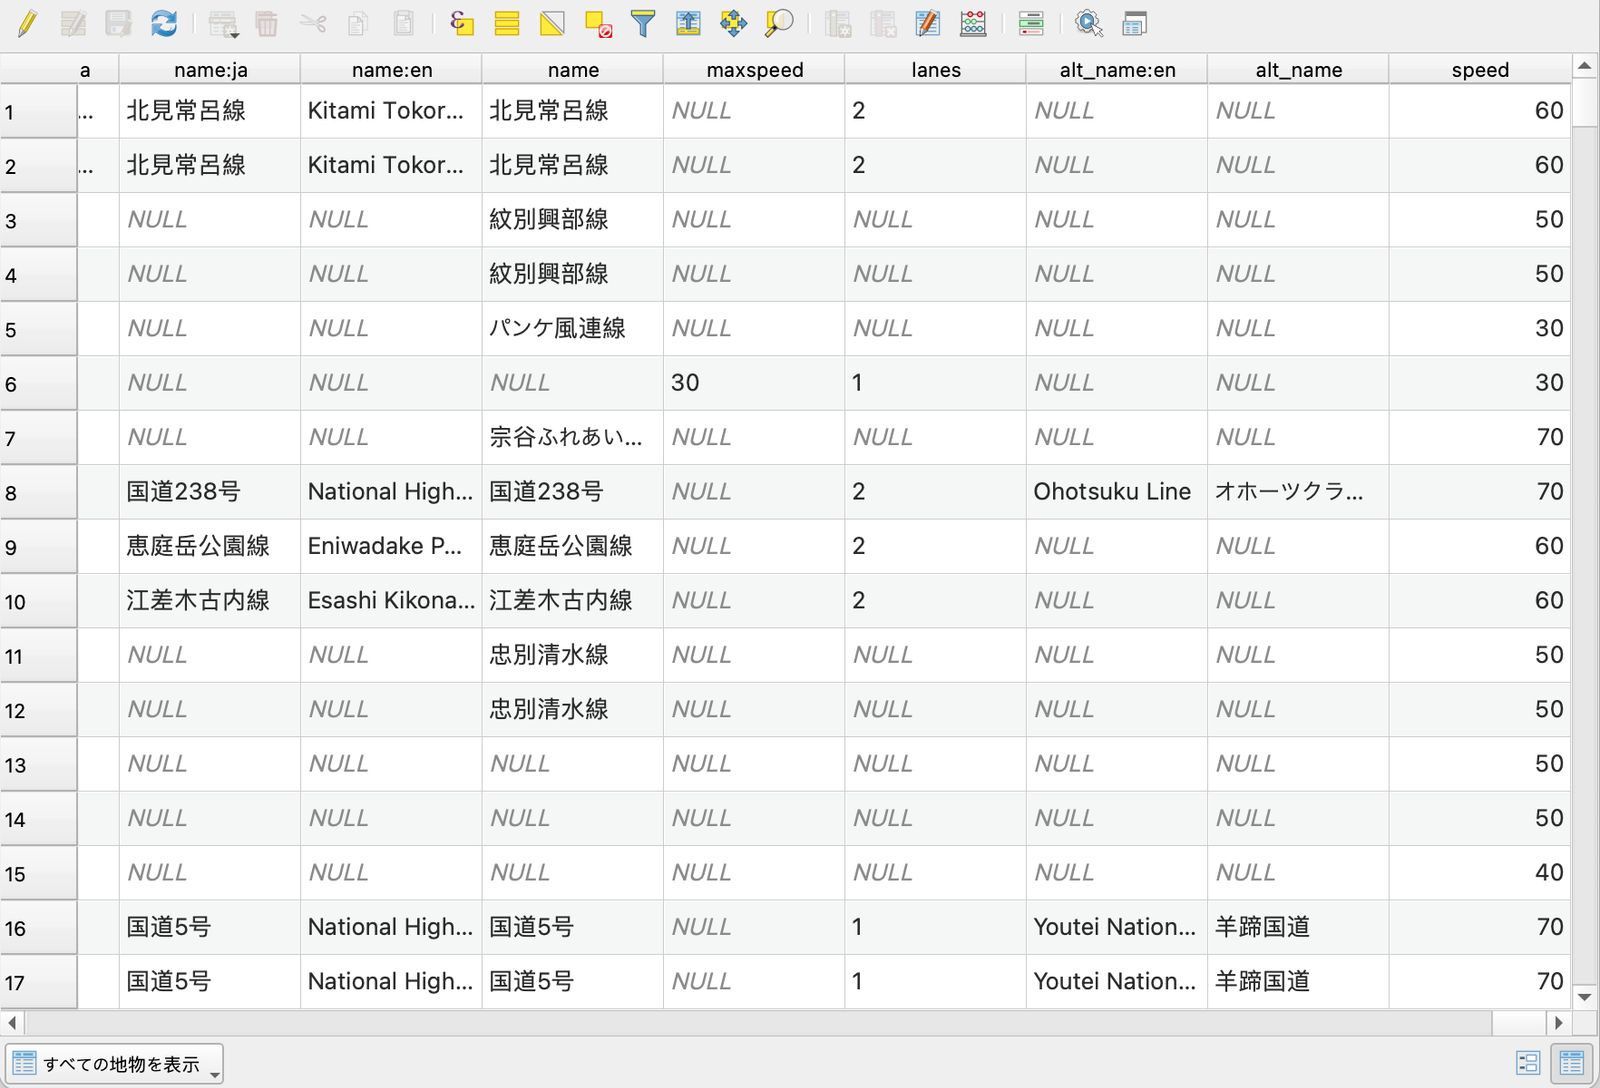The image size is (1600, 1088).
Task: Click the invert selection icon
Action: point(552,23)
